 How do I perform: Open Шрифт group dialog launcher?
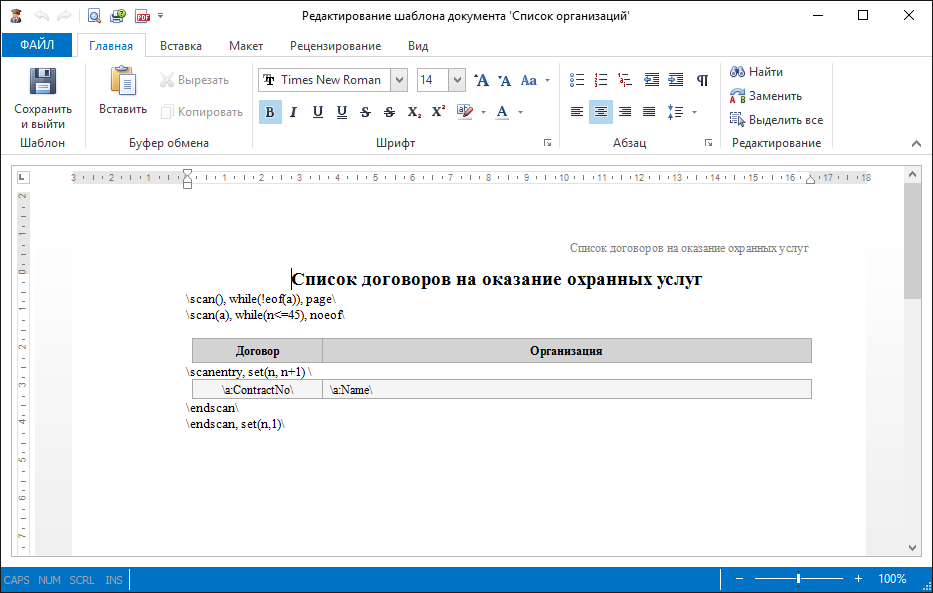tap(547, 143)
